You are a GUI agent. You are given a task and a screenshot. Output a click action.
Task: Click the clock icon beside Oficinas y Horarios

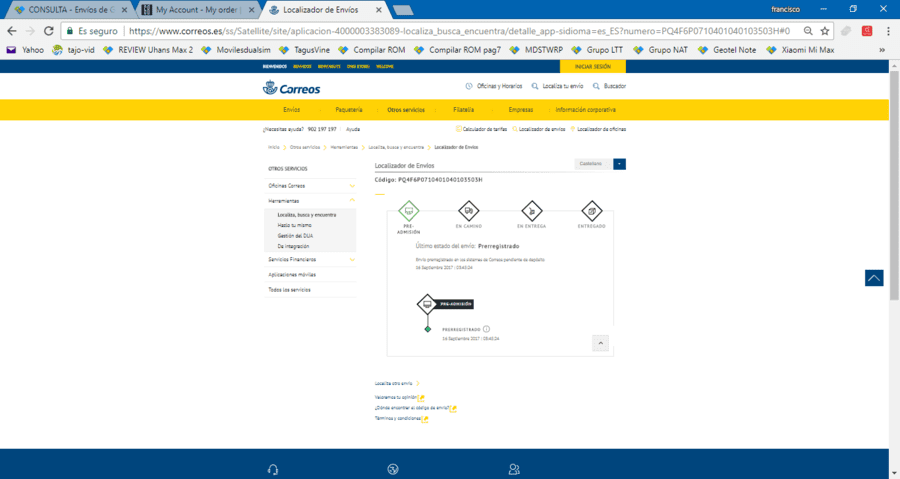[469, 86]
